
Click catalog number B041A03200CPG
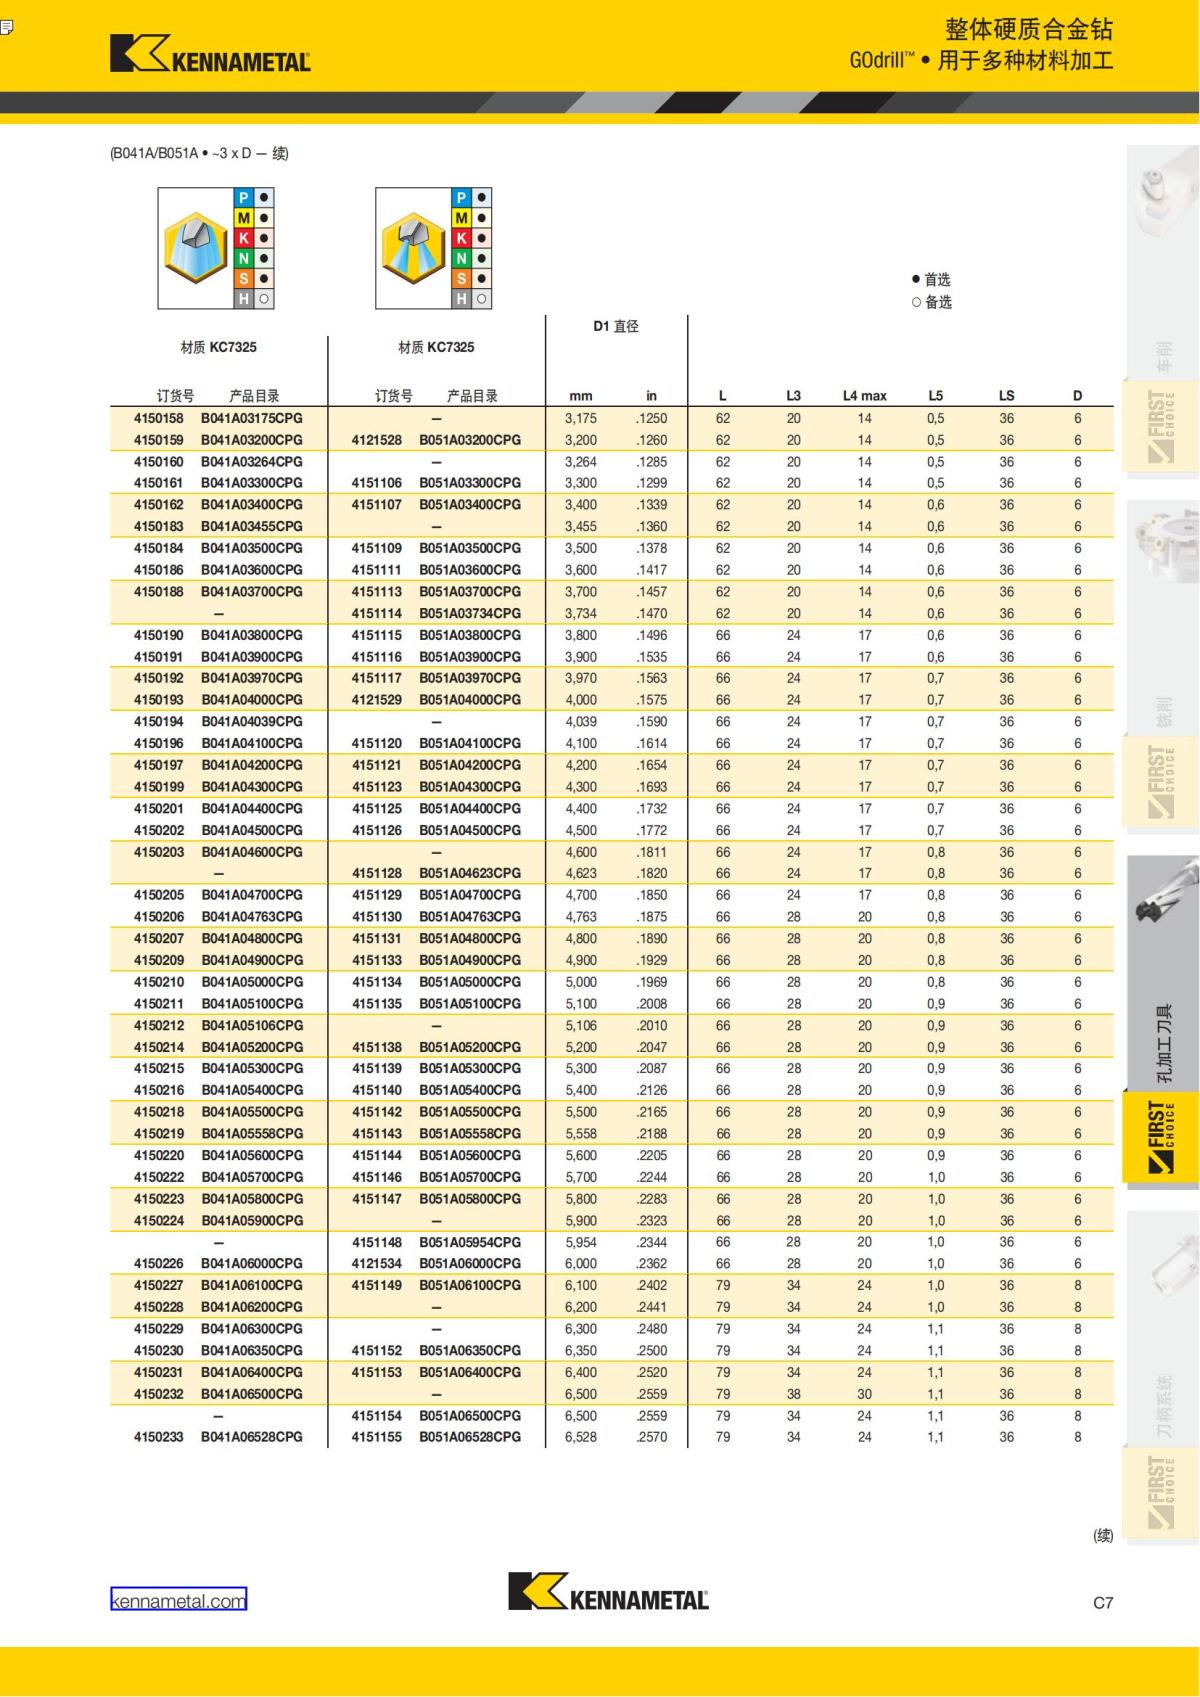pos(252,440)
